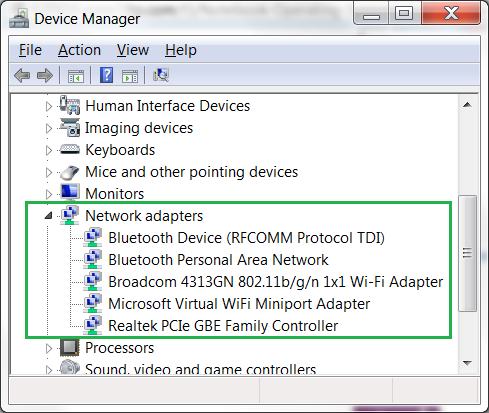
Task: Click the vertical scrollbar thumb
Action: (x=467, y=253)
